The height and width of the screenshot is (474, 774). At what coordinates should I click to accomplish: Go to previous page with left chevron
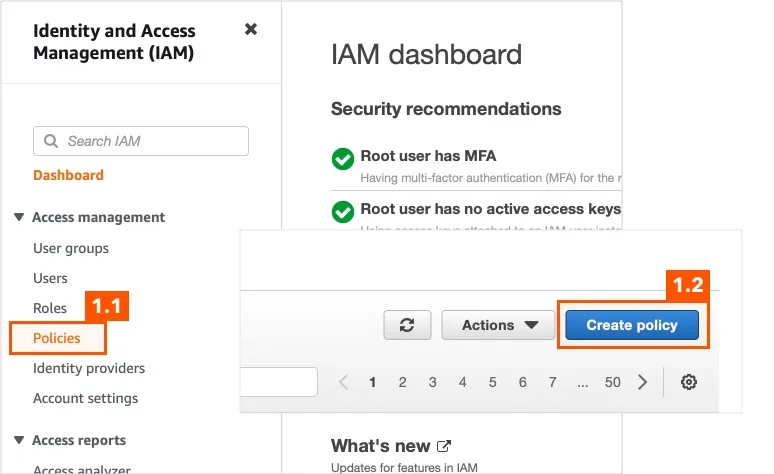(344, 382)
